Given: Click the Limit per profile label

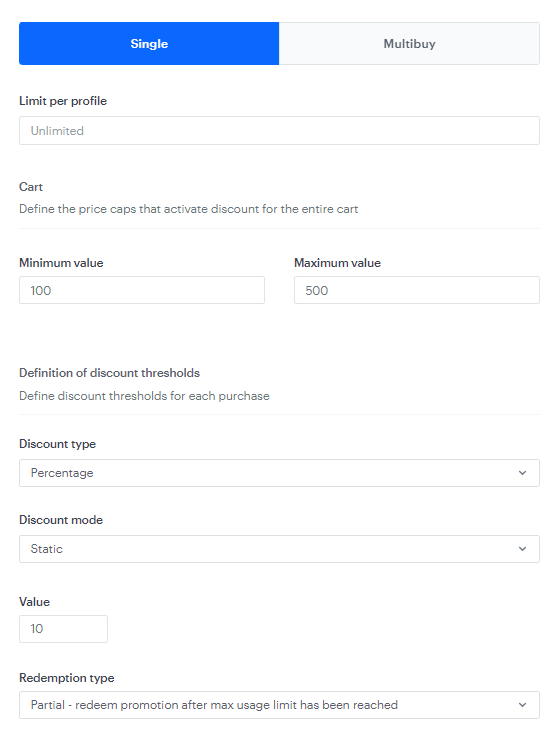Looking at the screenshot, I should (63, 101).
